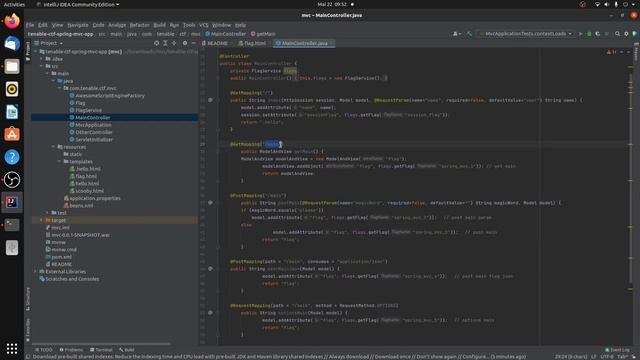Expand the target folder

point(41,220)
